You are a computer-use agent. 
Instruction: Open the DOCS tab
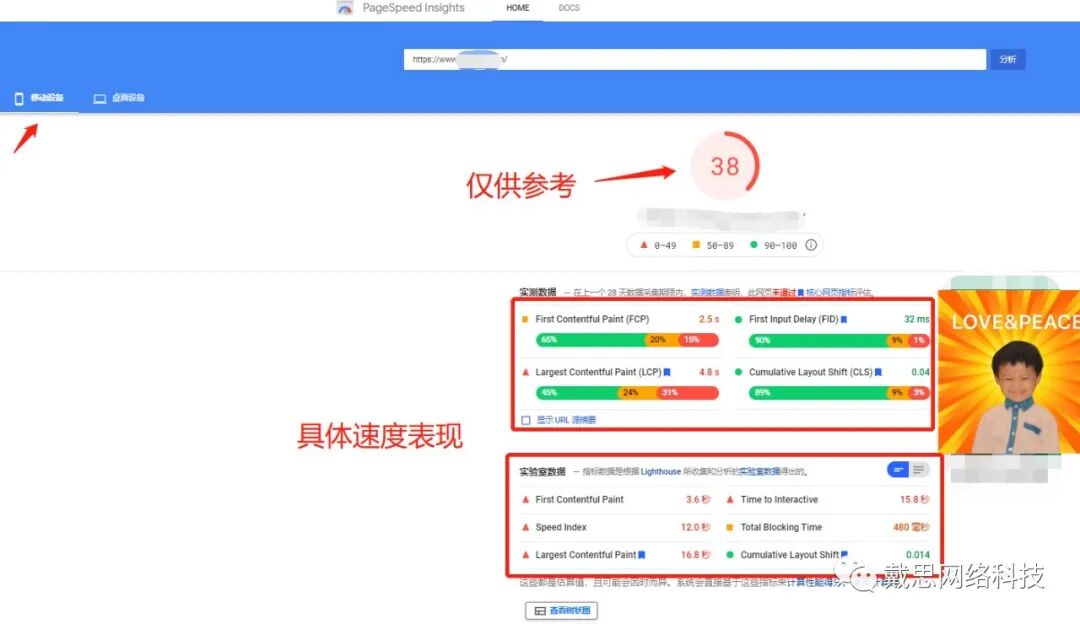pos(569,8)
